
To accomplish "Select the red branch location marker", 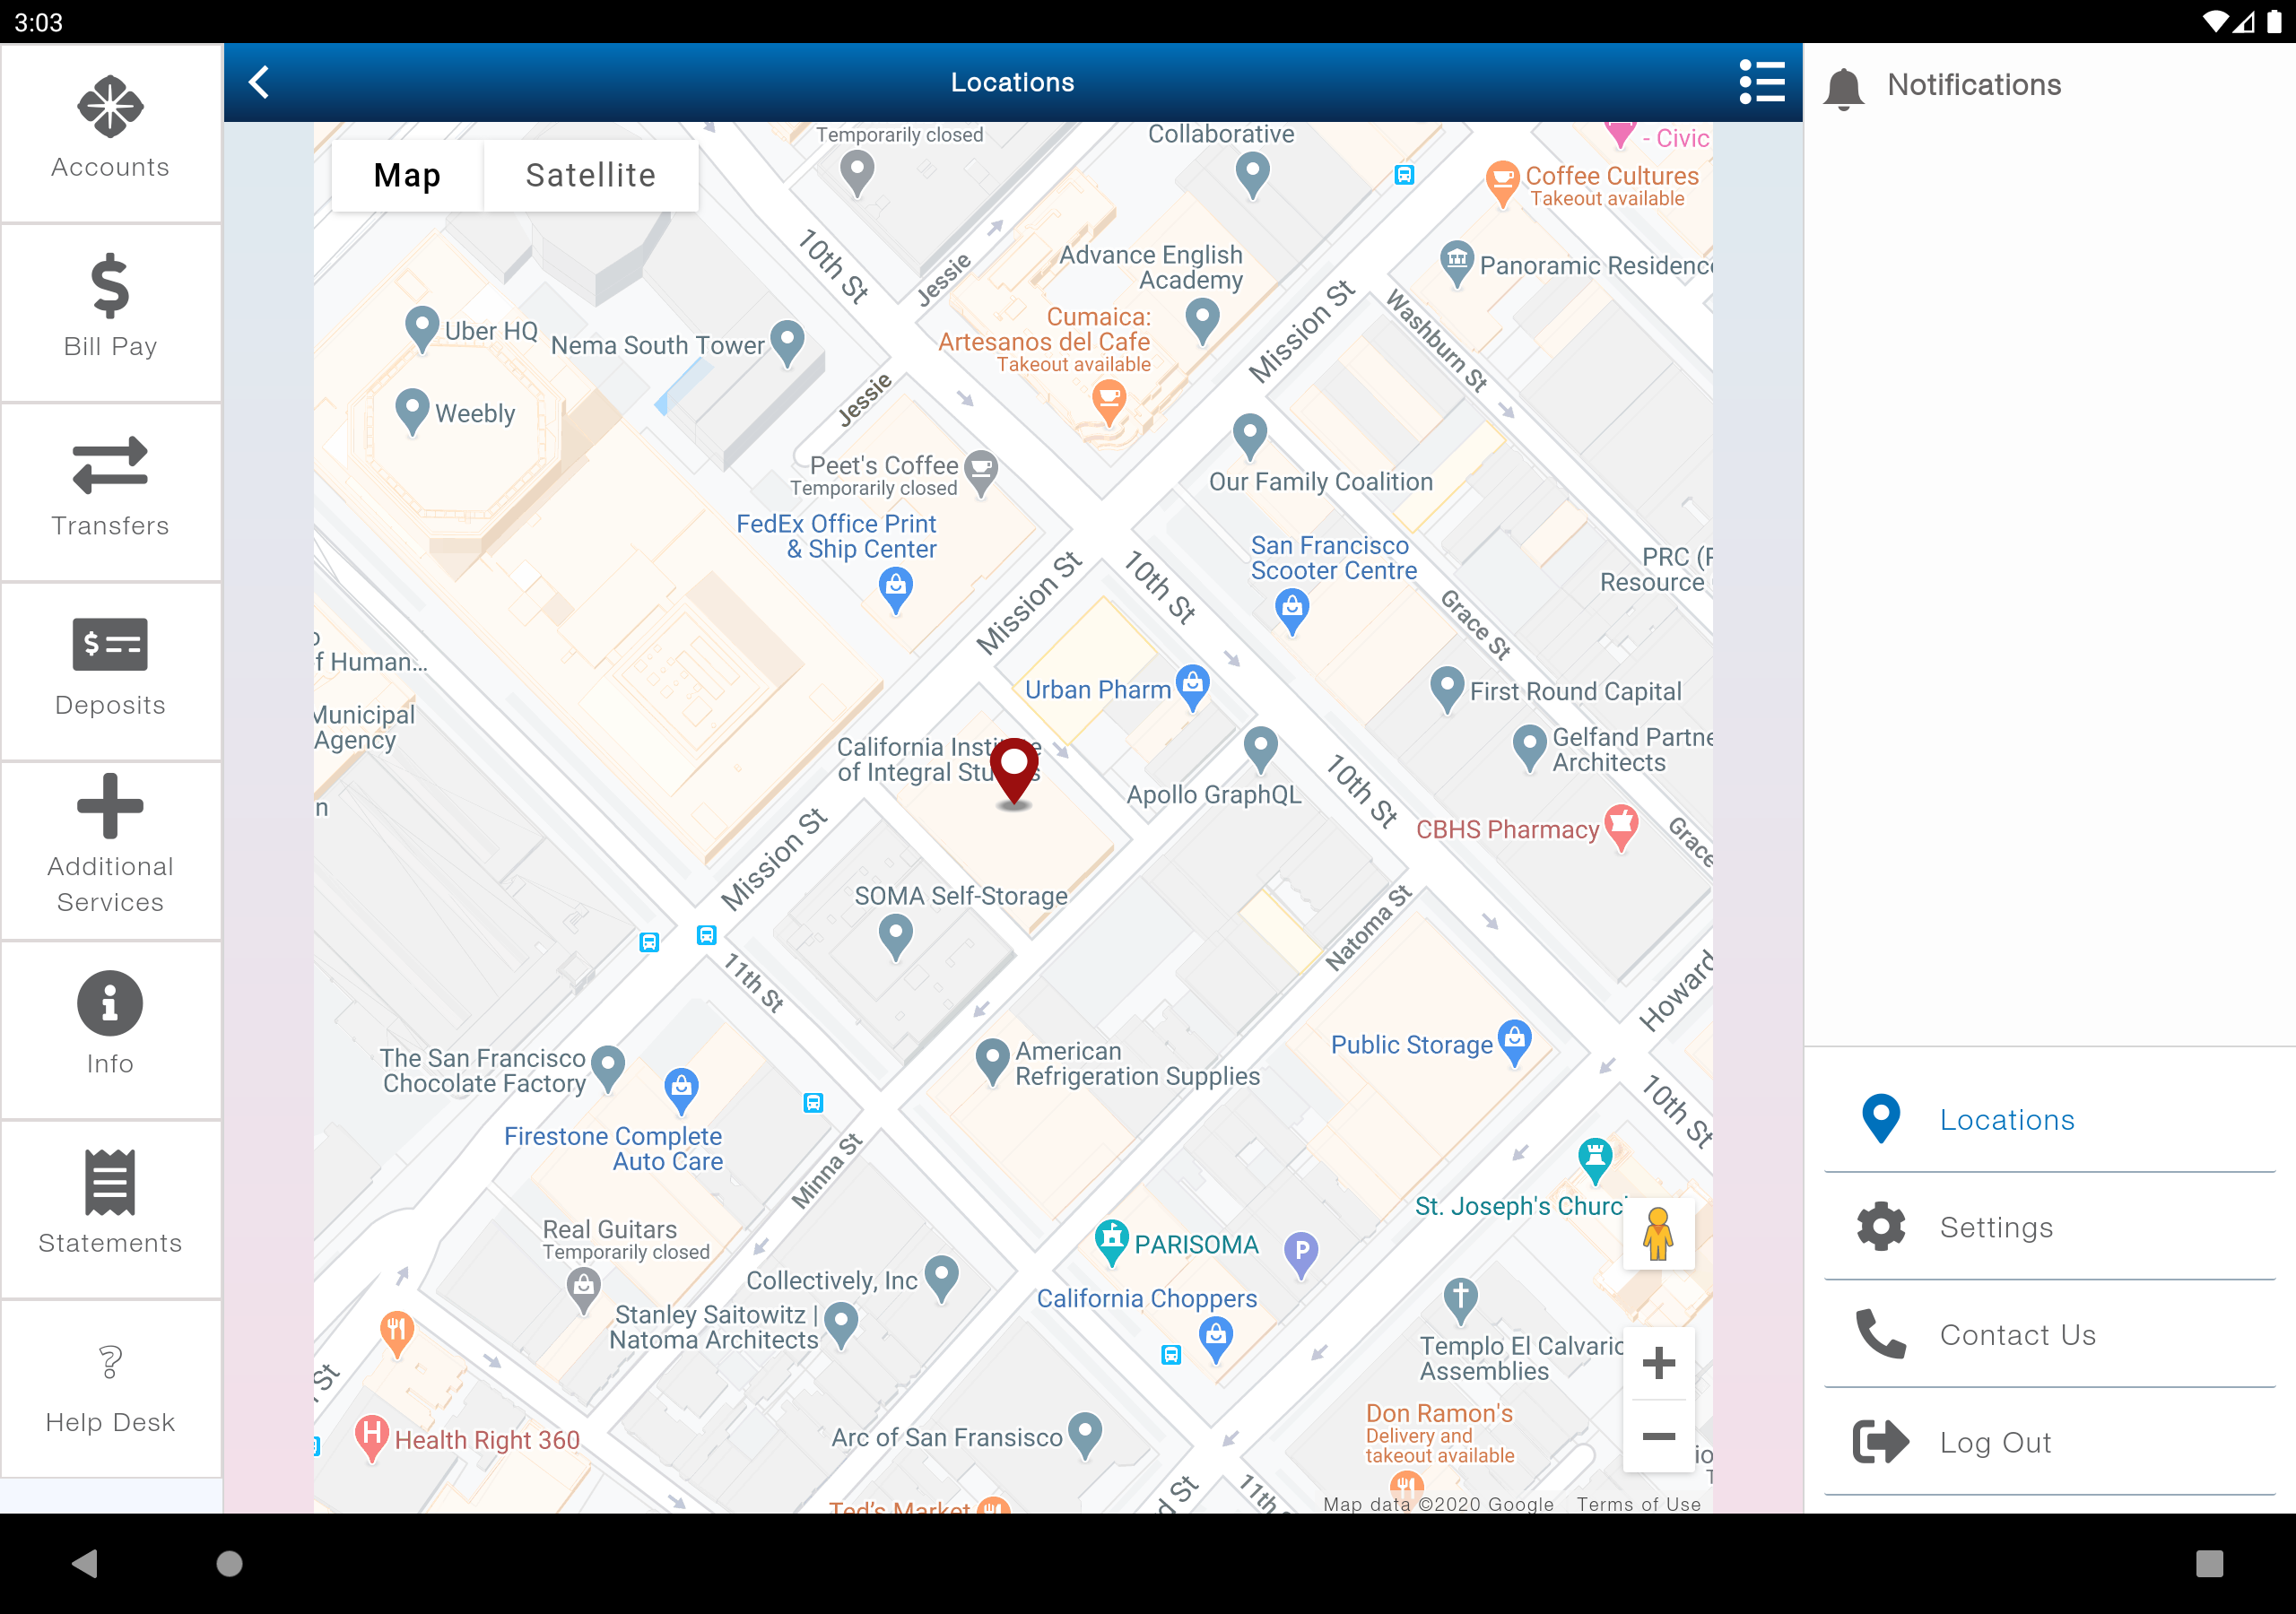I will coord(1014,772).
